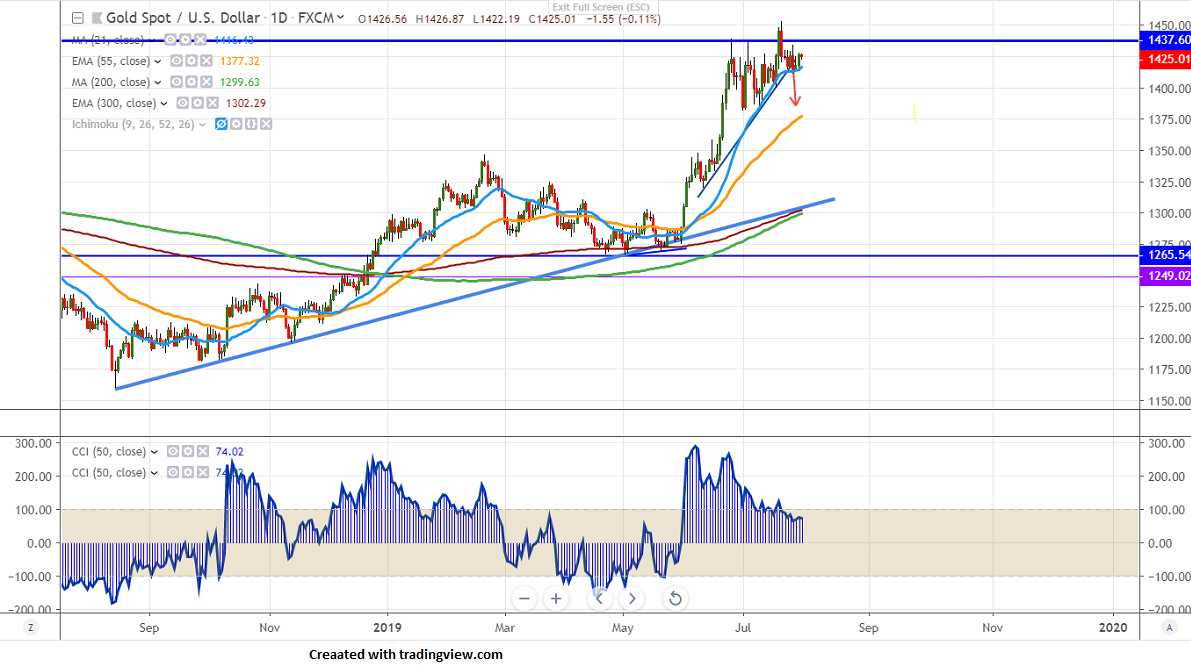
Task: Collapse the indicator legend with minus box
Action: (77, 18)
